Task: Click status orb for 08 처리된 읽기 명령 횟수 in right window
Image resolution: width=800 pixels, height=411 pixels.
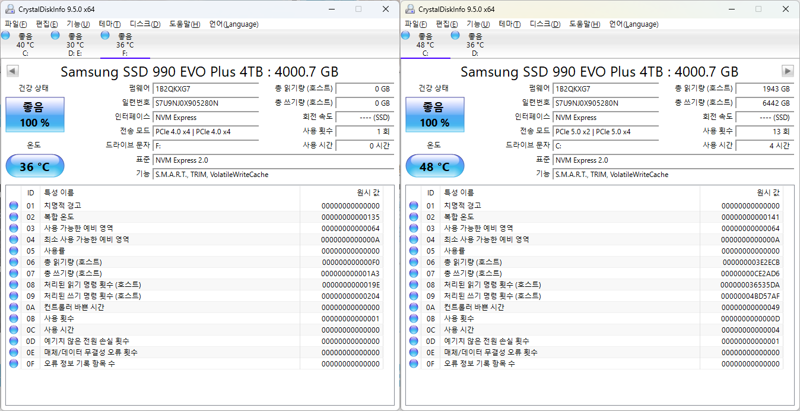Action: coord(413,285)
